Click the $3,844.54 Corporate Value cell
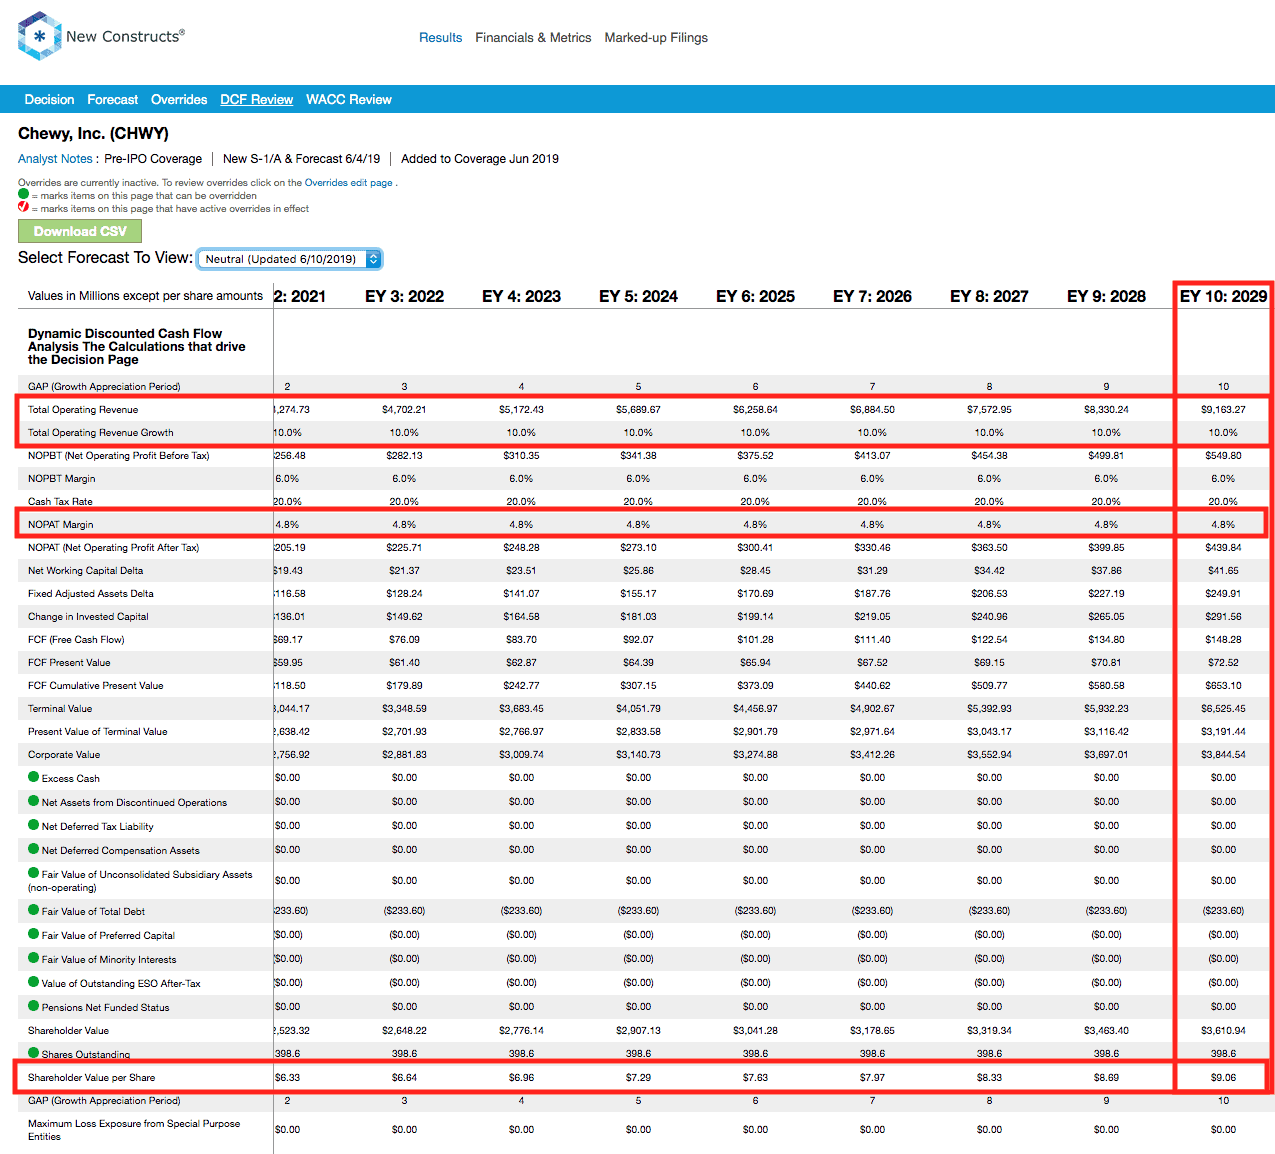This screenshot has width=1275, height=1154. tap(1223, 754)
